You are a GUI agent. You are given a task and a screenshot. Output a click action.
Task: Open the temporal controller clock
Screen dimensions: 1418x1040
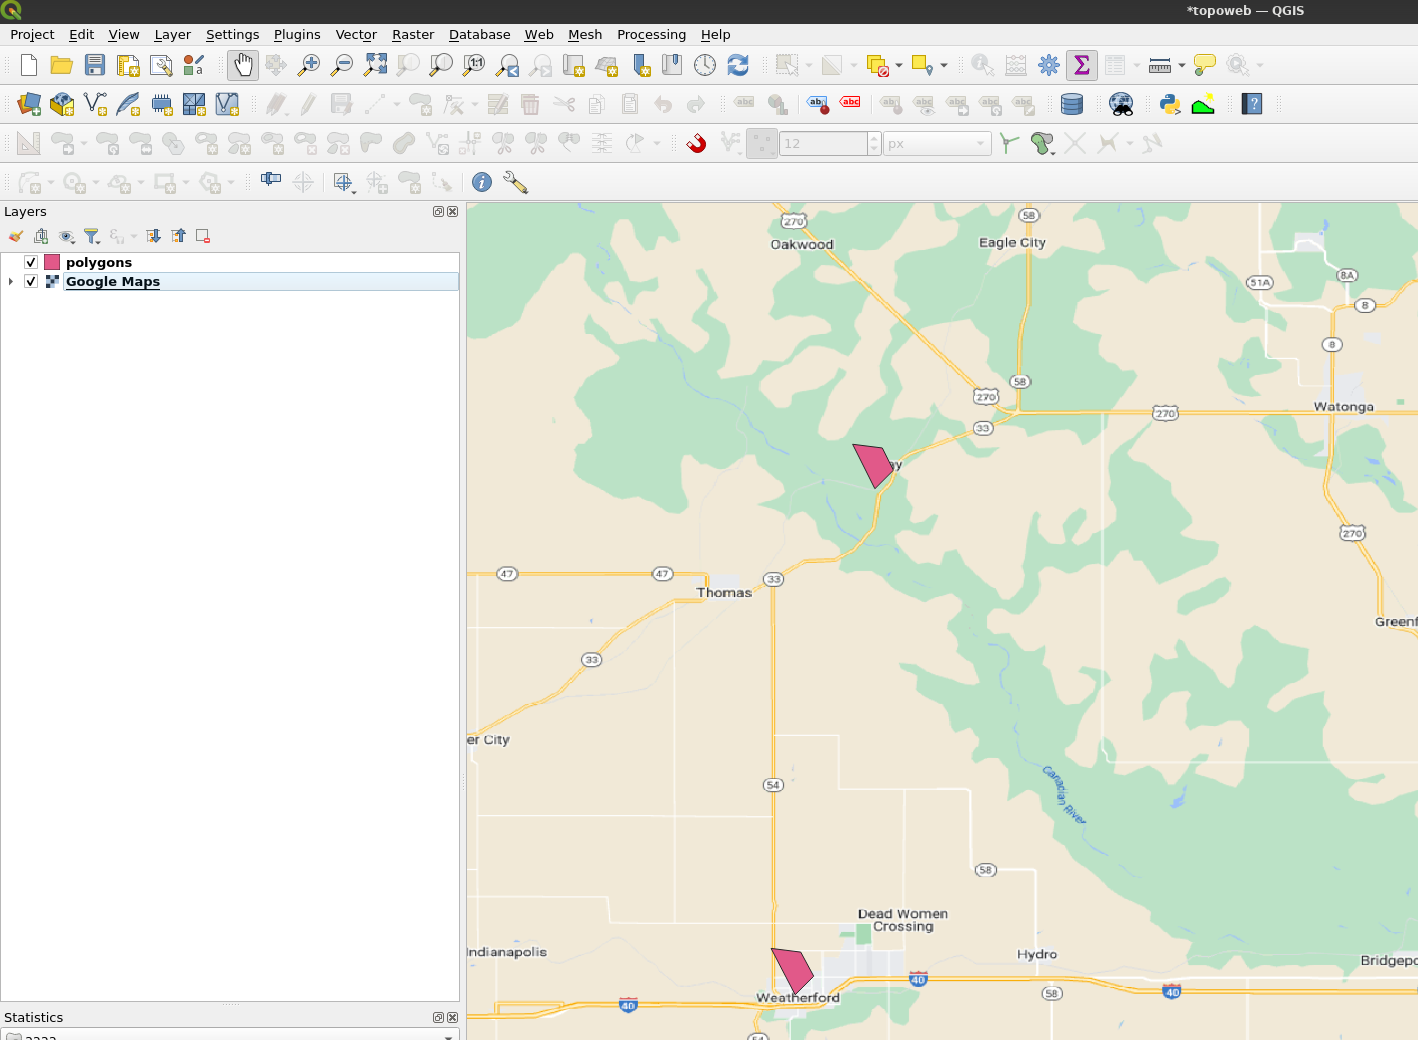(x=705, y=65)
